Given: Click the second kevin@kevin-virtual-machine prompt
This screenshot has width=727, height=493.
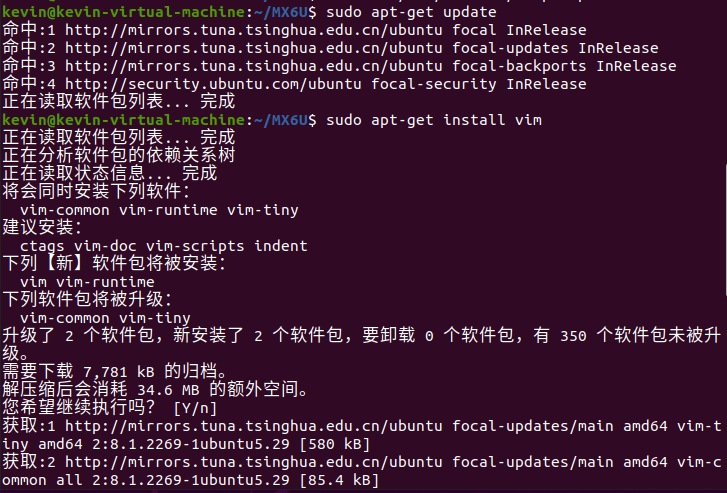Looking at the screenshot, I should pos(124,120).
